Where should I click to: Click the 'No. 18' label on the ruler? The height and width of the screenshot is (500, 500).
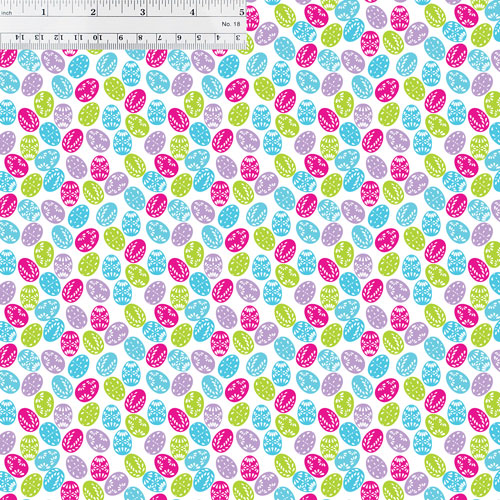[231, 24]
